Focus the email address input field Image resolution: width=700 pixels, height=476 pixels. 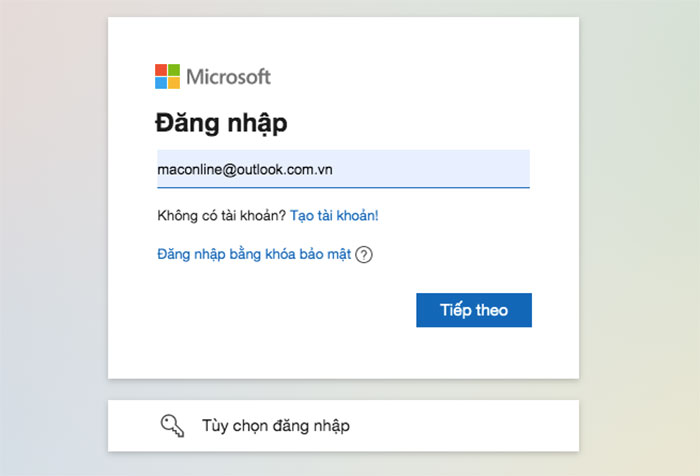343,169
